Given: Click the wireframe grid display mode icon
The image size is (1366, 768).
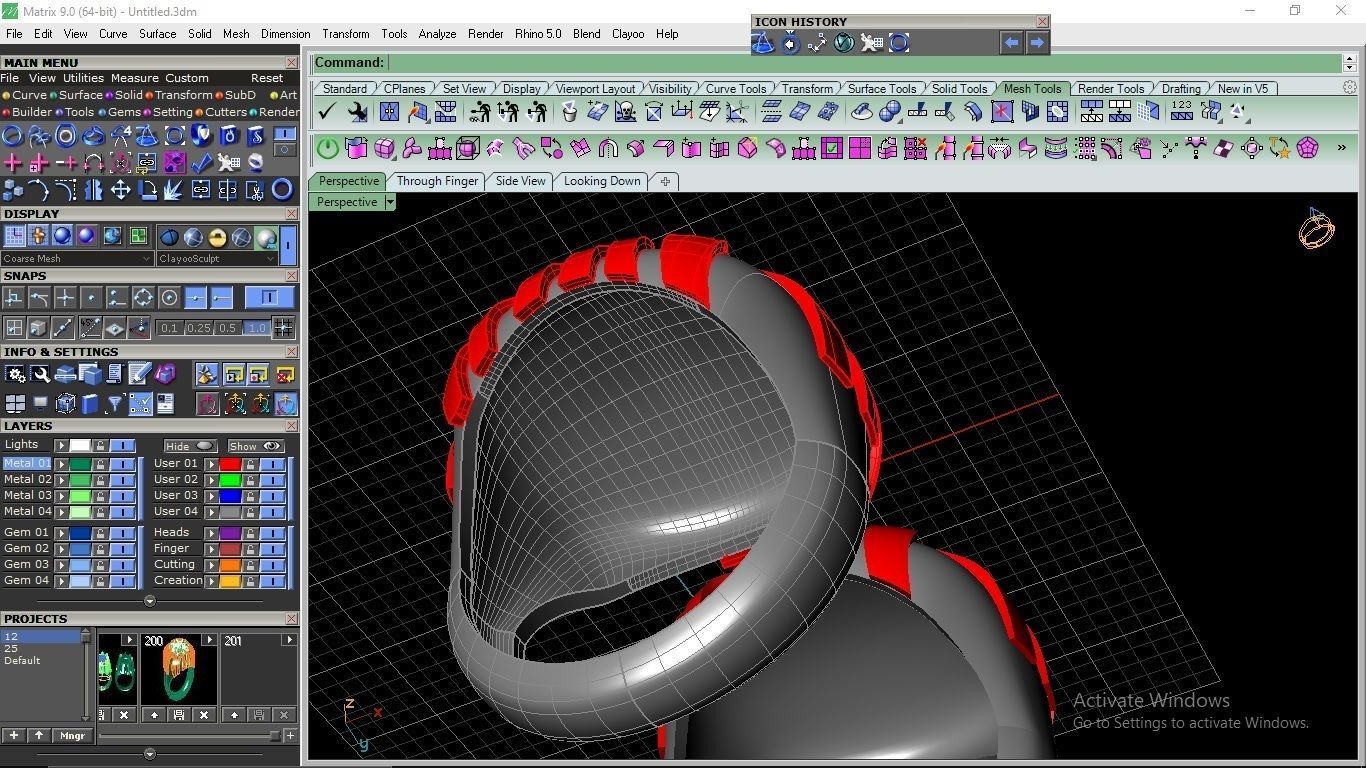Looking at the screenshot, I should [15, 236].
